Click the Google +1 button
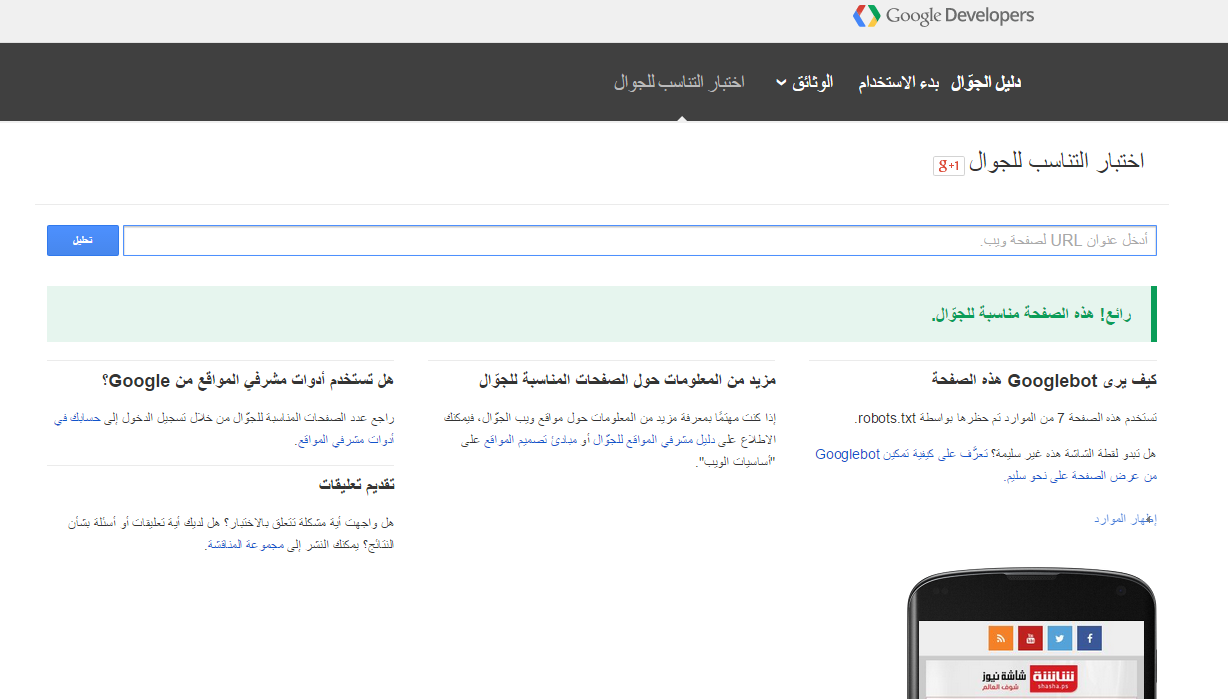This screenshot has width=1228, height=699. tap(948, 165)
